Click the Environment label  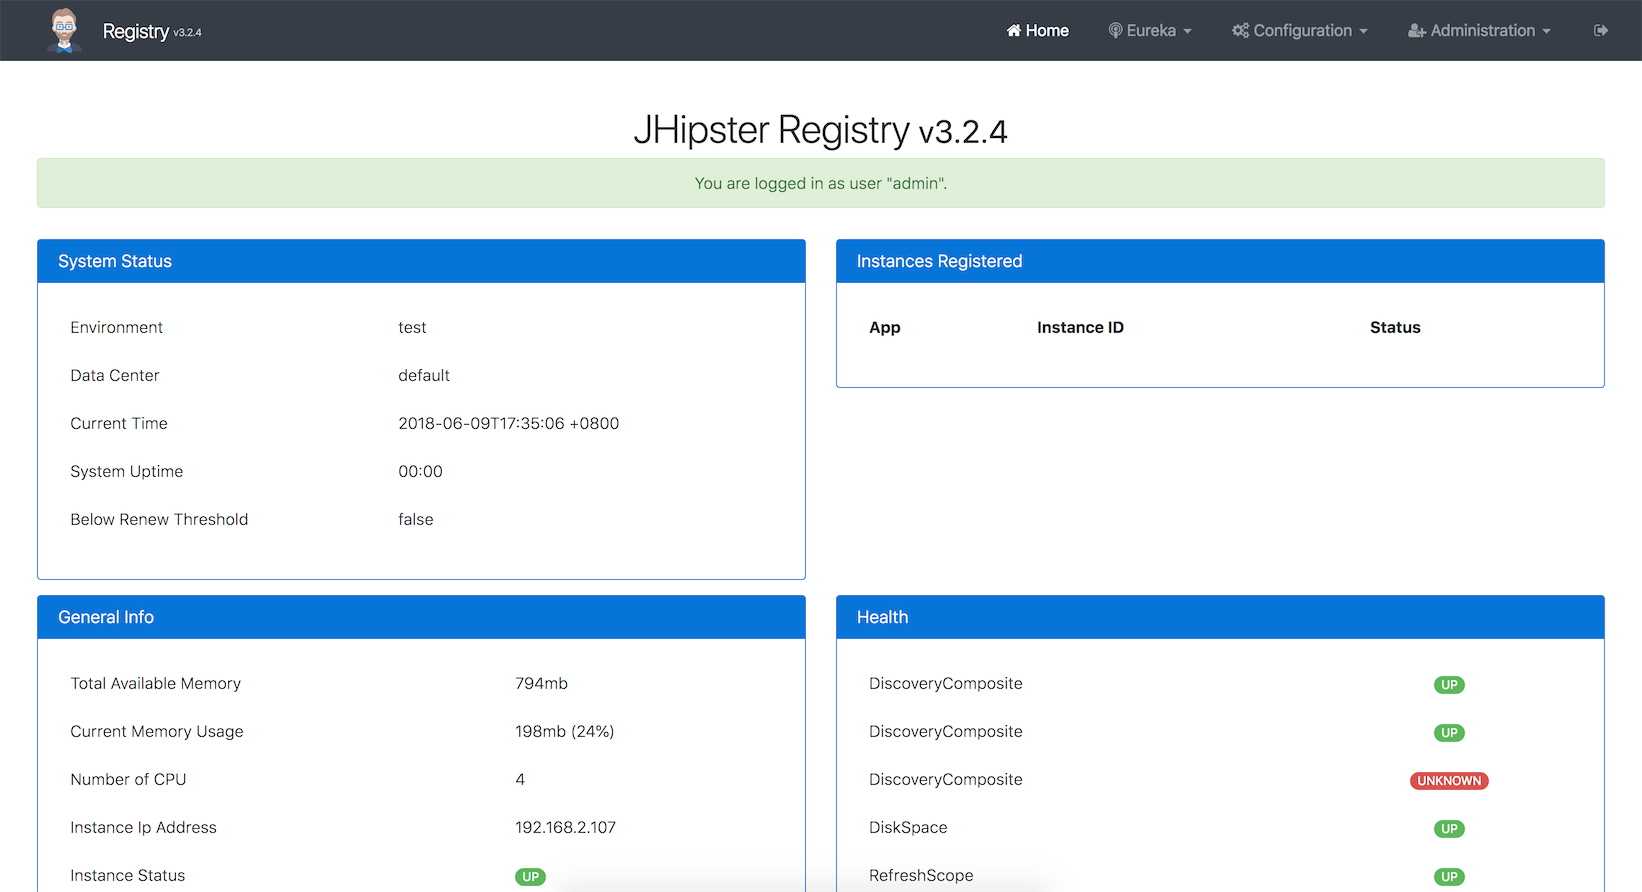(116, 327)
